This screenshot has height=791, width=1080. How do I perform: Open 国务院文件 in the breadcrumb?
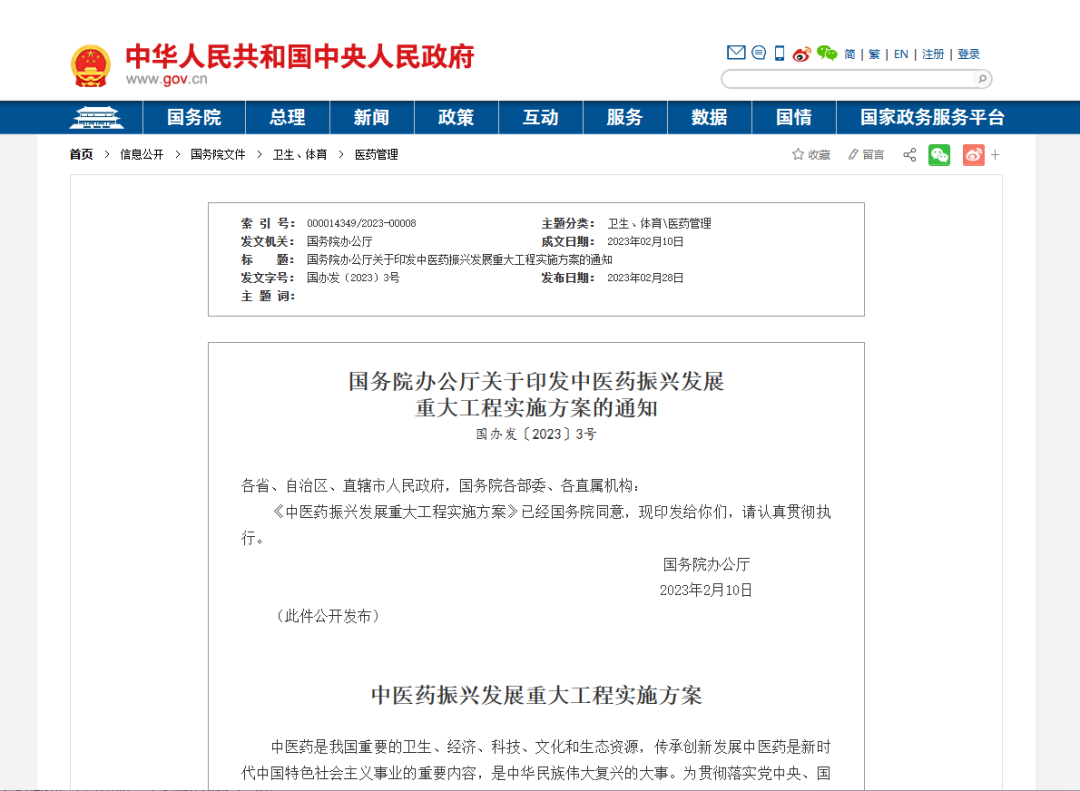click(218, 154)
